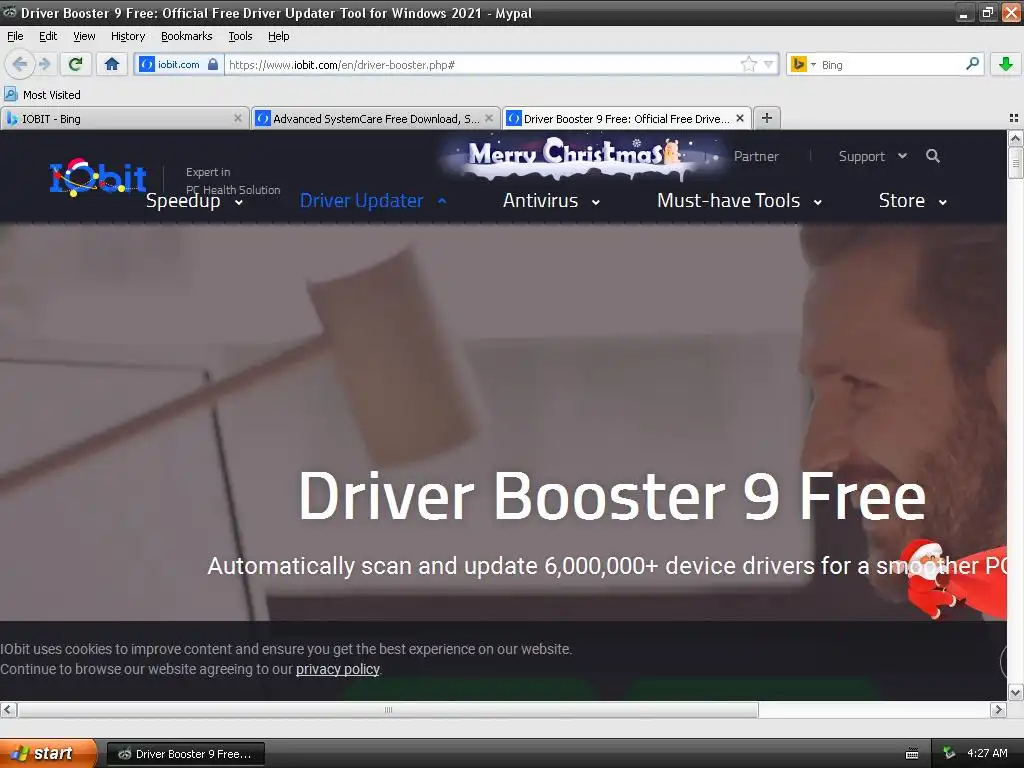Expand the Must-have Tools menu
Screen dimensions: 1024x768
(739, 200)
